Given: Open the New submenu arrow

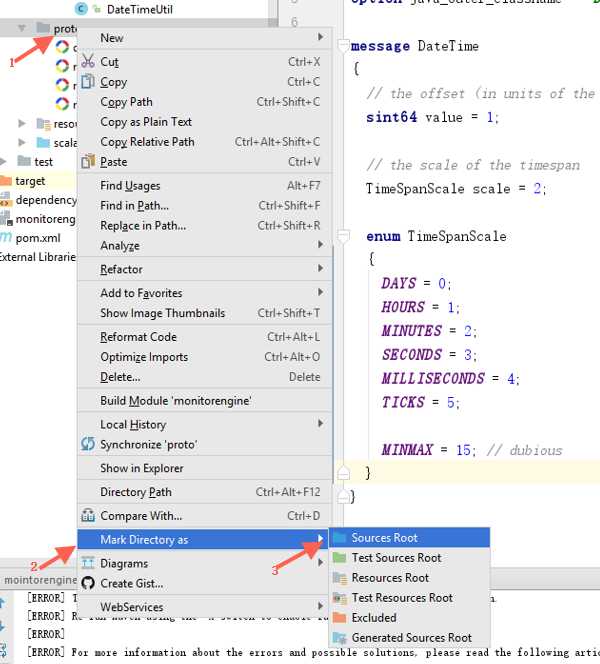Looking at the screenshot, I should 321,37.
